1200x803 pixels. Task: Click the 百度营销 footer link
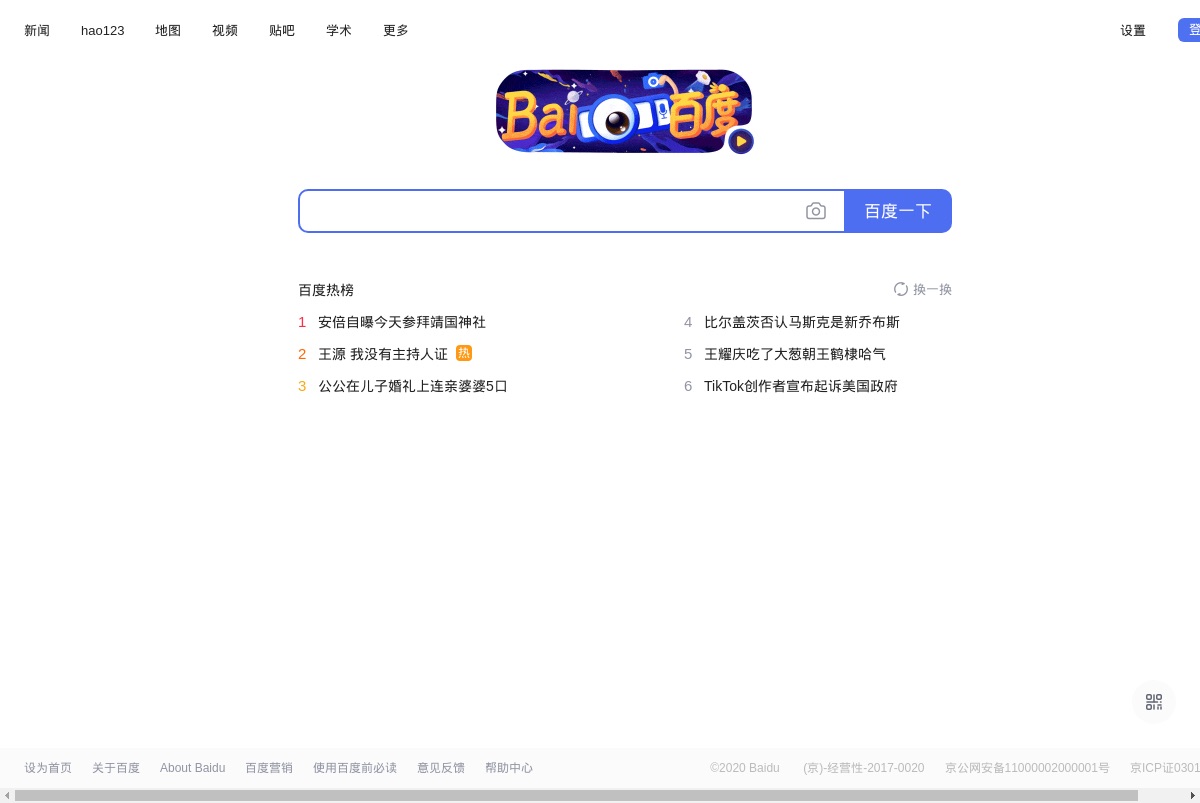click(269, 768)
